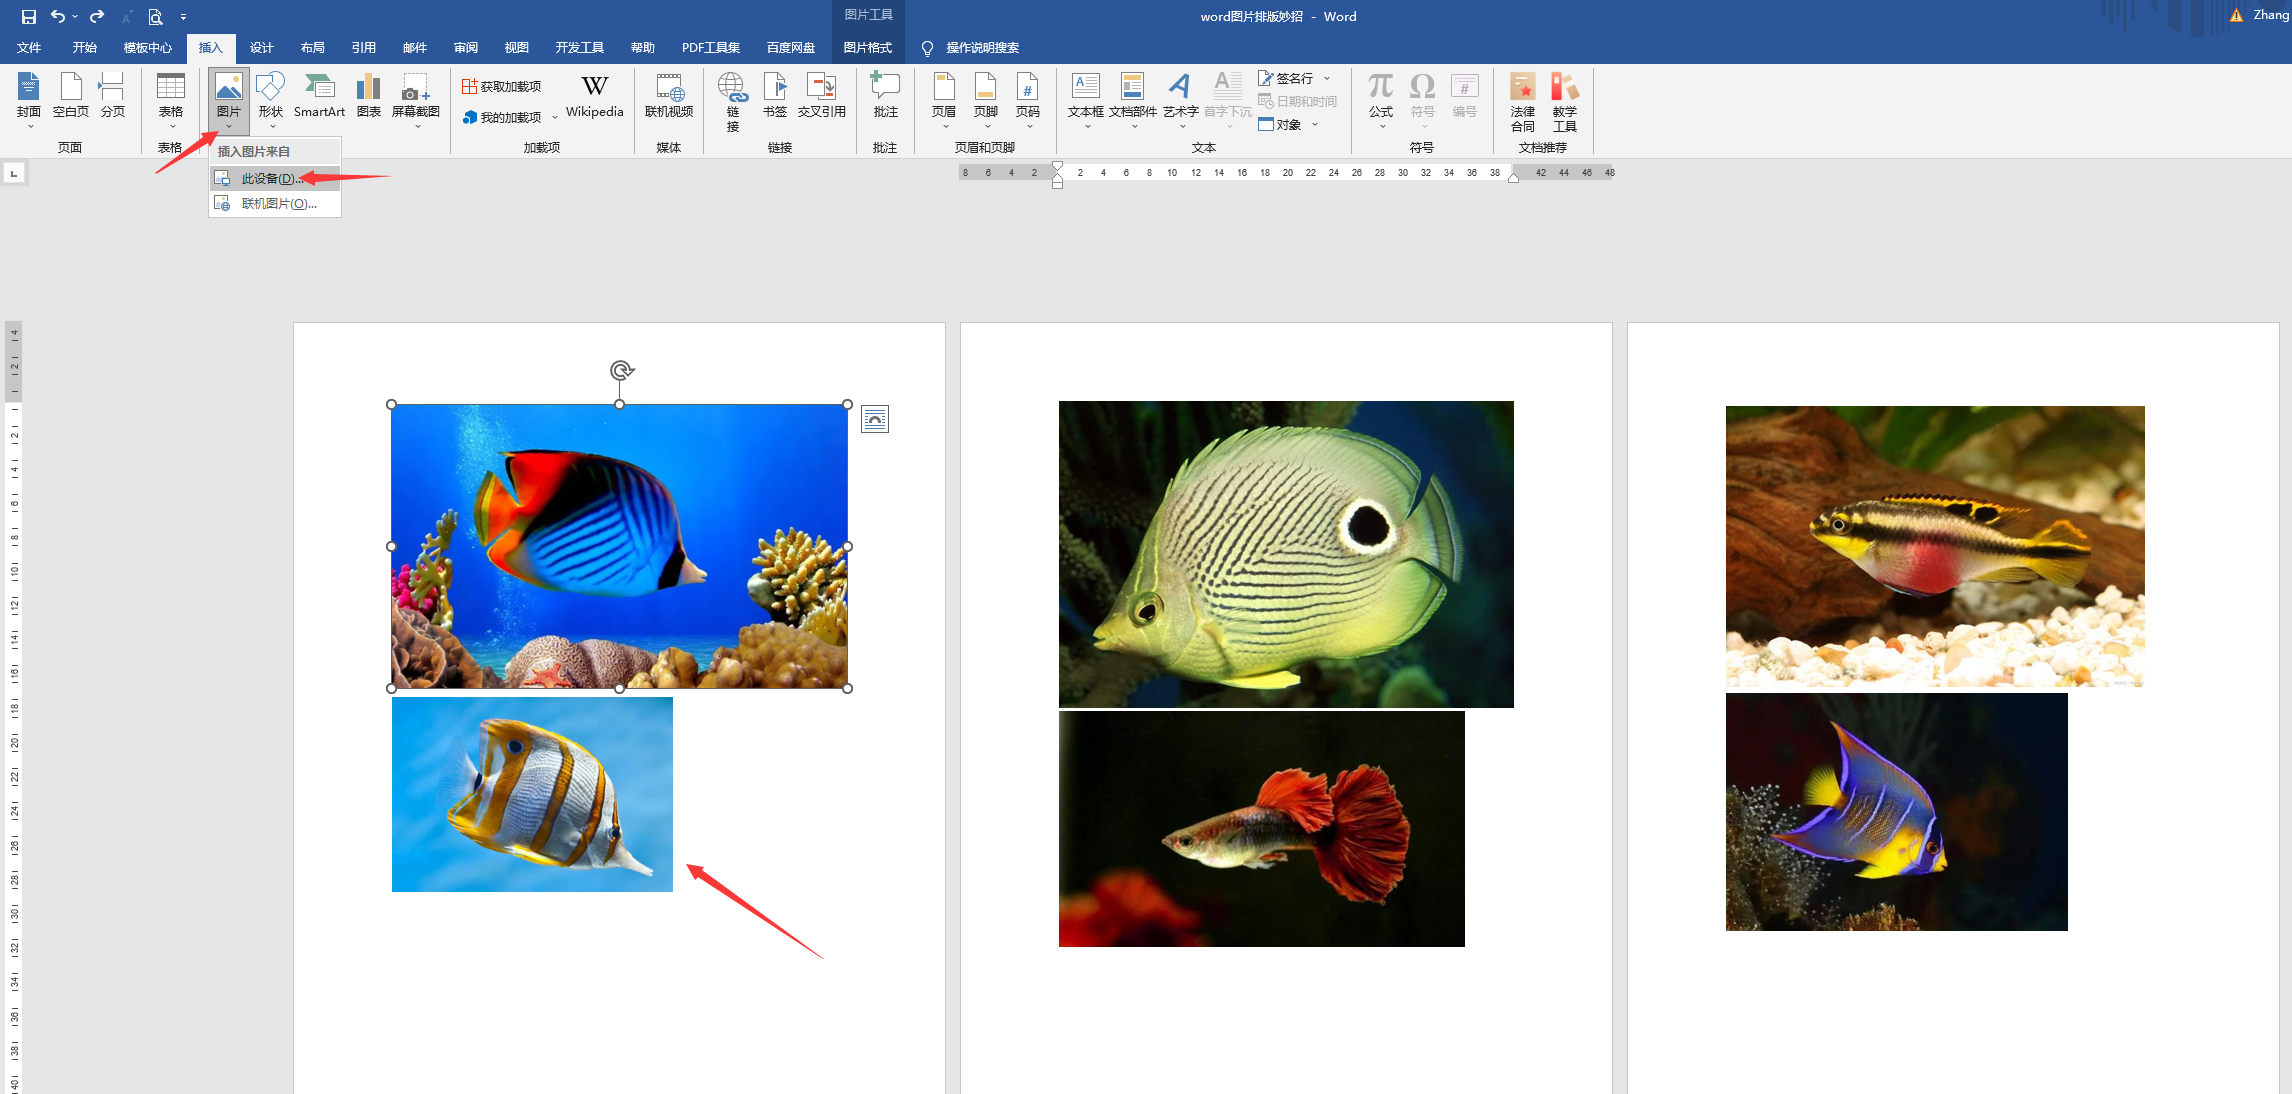2292x1094 pixels.
Task: Click Signature Line (签名行) button
Action: [1286, 78]
